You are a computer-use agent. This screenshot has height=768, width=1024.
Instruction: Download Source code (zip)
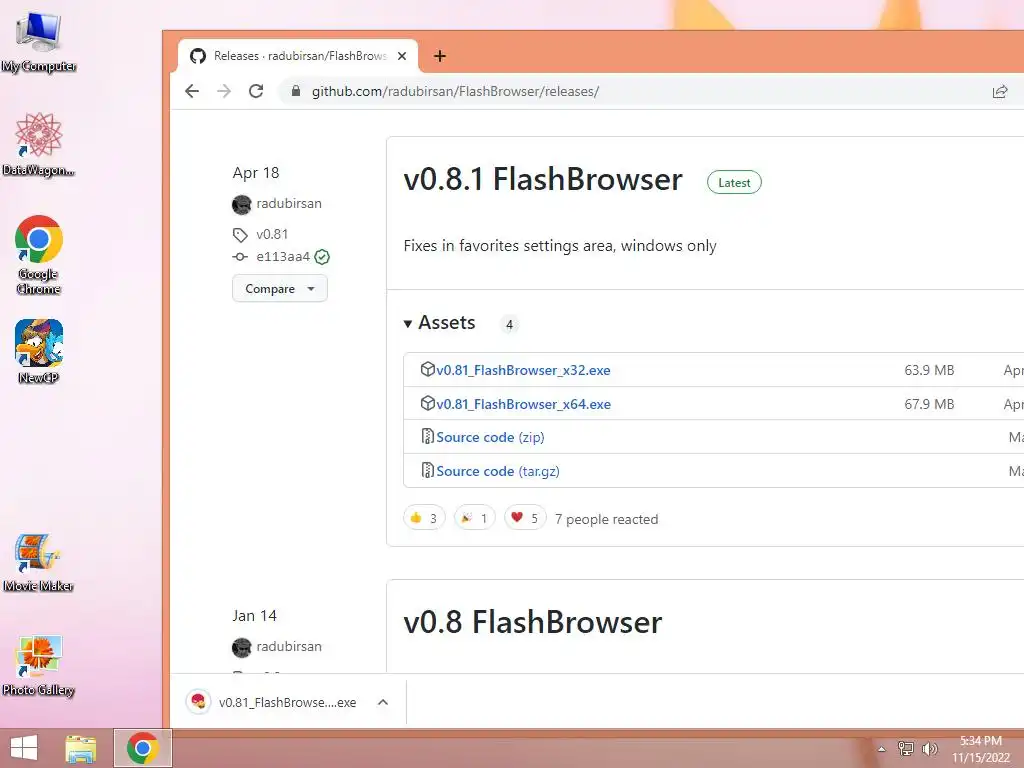coord(490,437)
